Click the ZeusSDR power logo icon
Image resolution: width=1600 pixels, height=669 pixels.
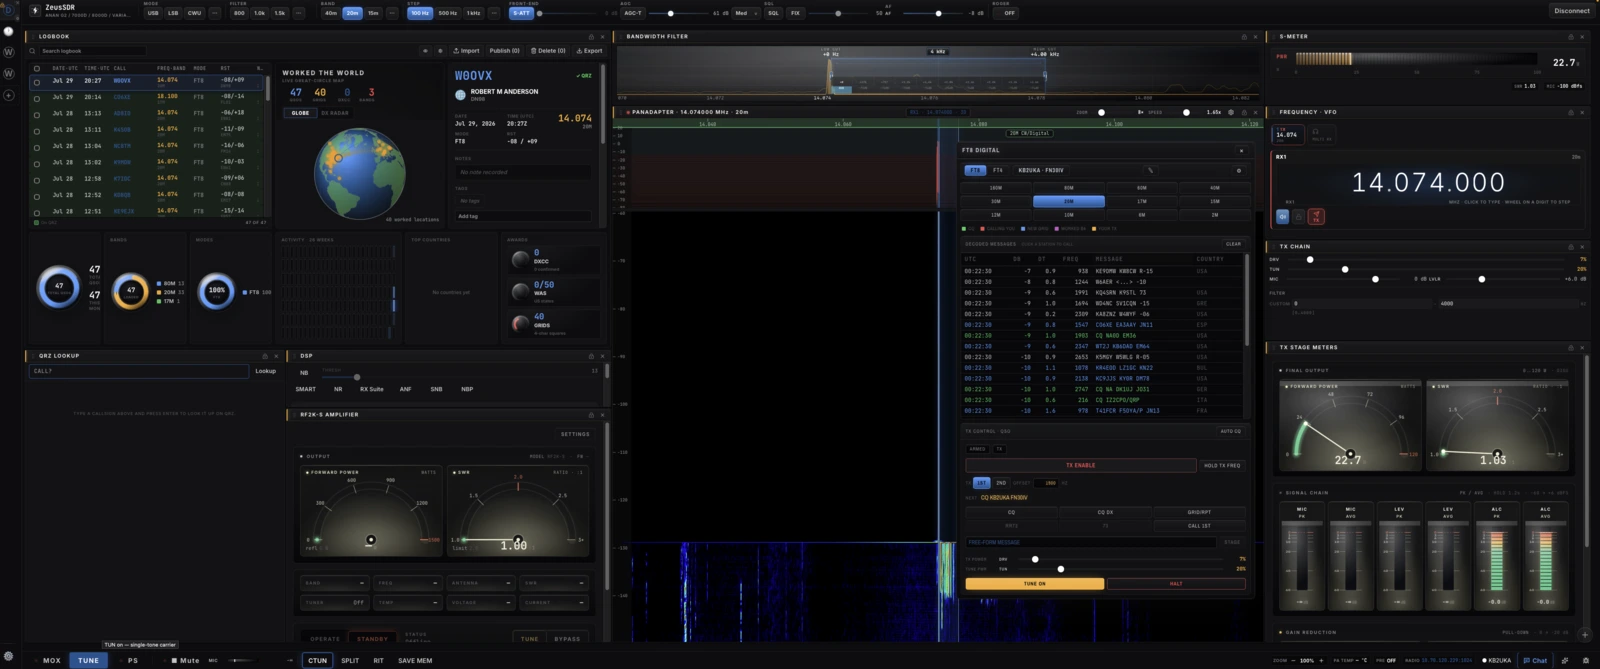point(35,11)
